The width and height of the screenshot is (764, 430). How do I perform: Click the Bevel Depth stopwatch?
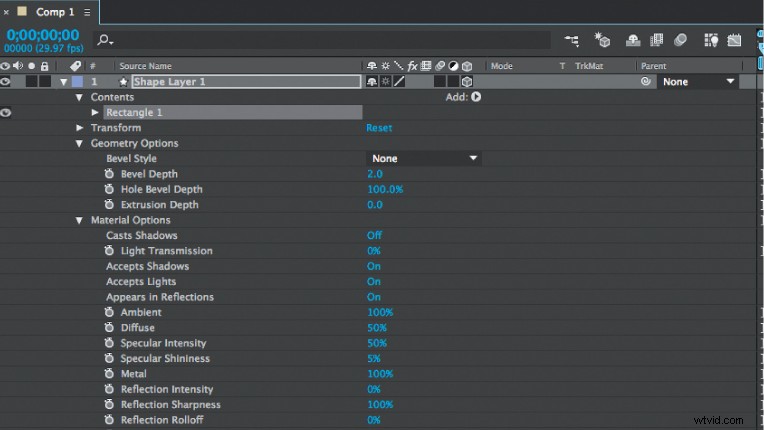click(x=110, y=174)
